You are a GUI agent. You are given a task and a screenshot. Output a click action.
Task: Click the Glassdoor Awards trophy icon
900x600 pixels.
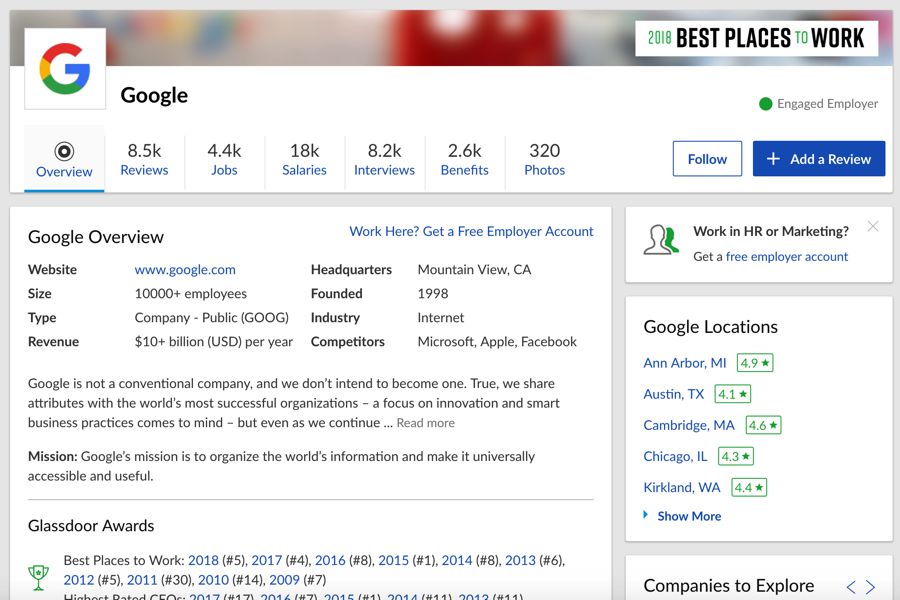click(38, 577)
